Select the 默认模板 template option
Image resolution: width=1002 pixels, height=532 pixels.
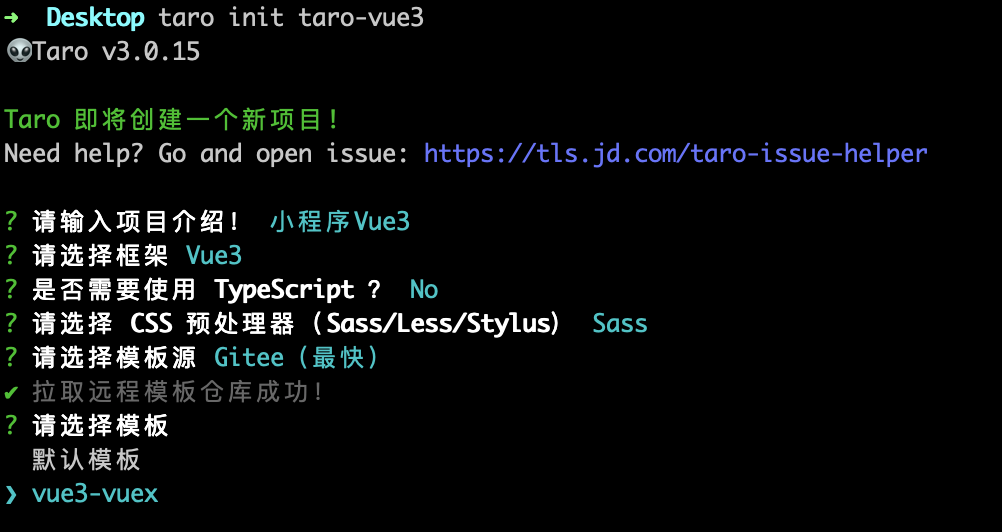click(86, 460)
